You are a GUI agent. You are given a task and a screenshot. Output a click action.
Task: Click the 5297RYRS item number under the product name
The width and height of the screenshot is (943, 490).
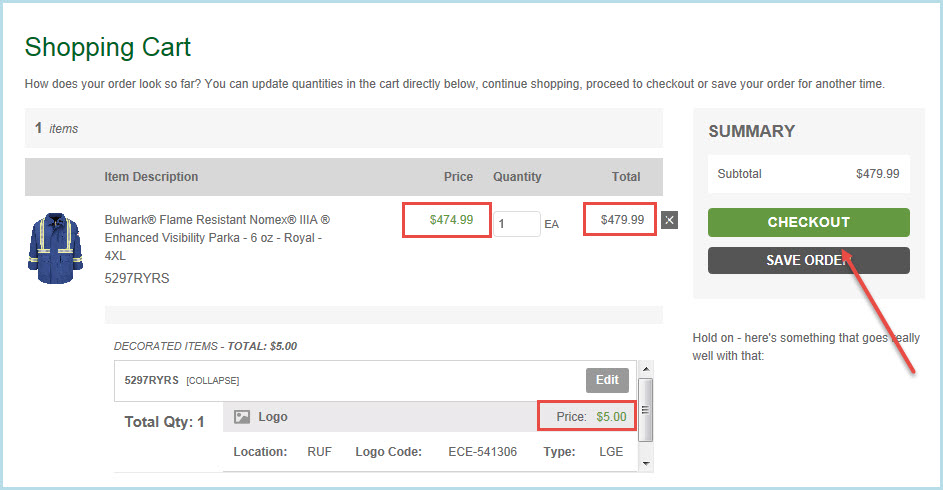[x=137, y=278]
